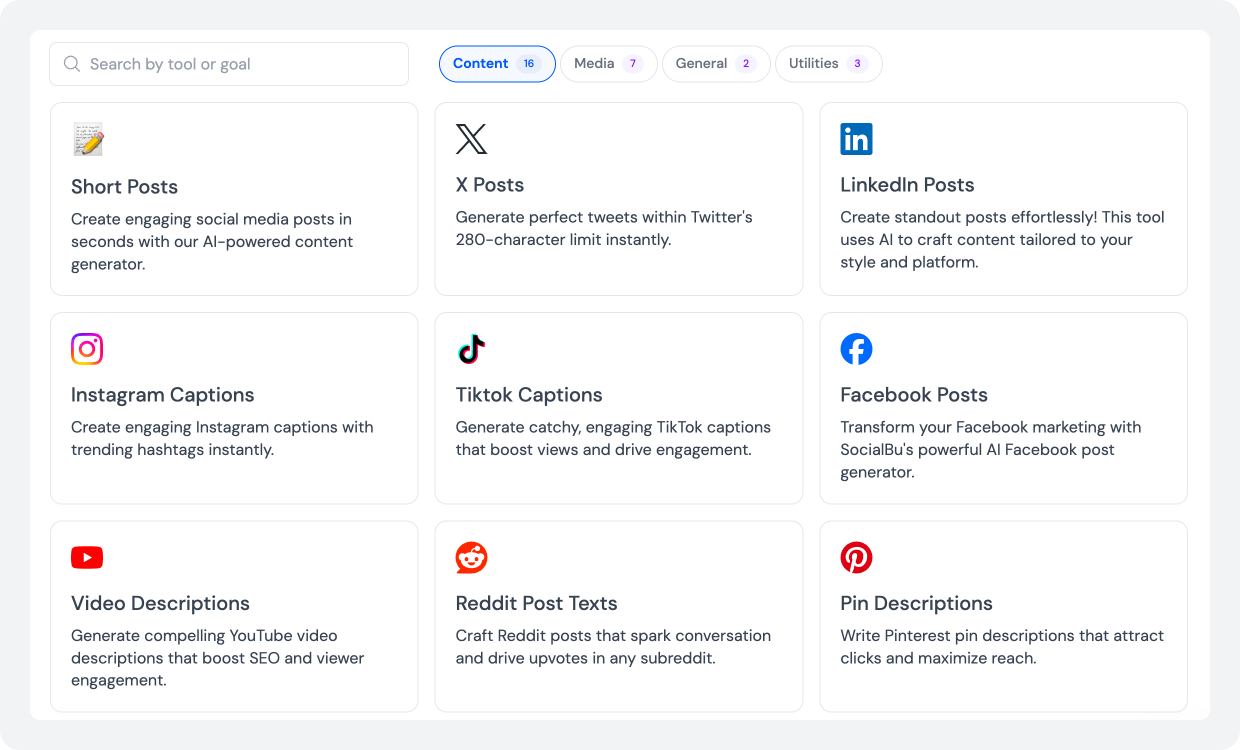Switch to the General tab

[716, 64]
